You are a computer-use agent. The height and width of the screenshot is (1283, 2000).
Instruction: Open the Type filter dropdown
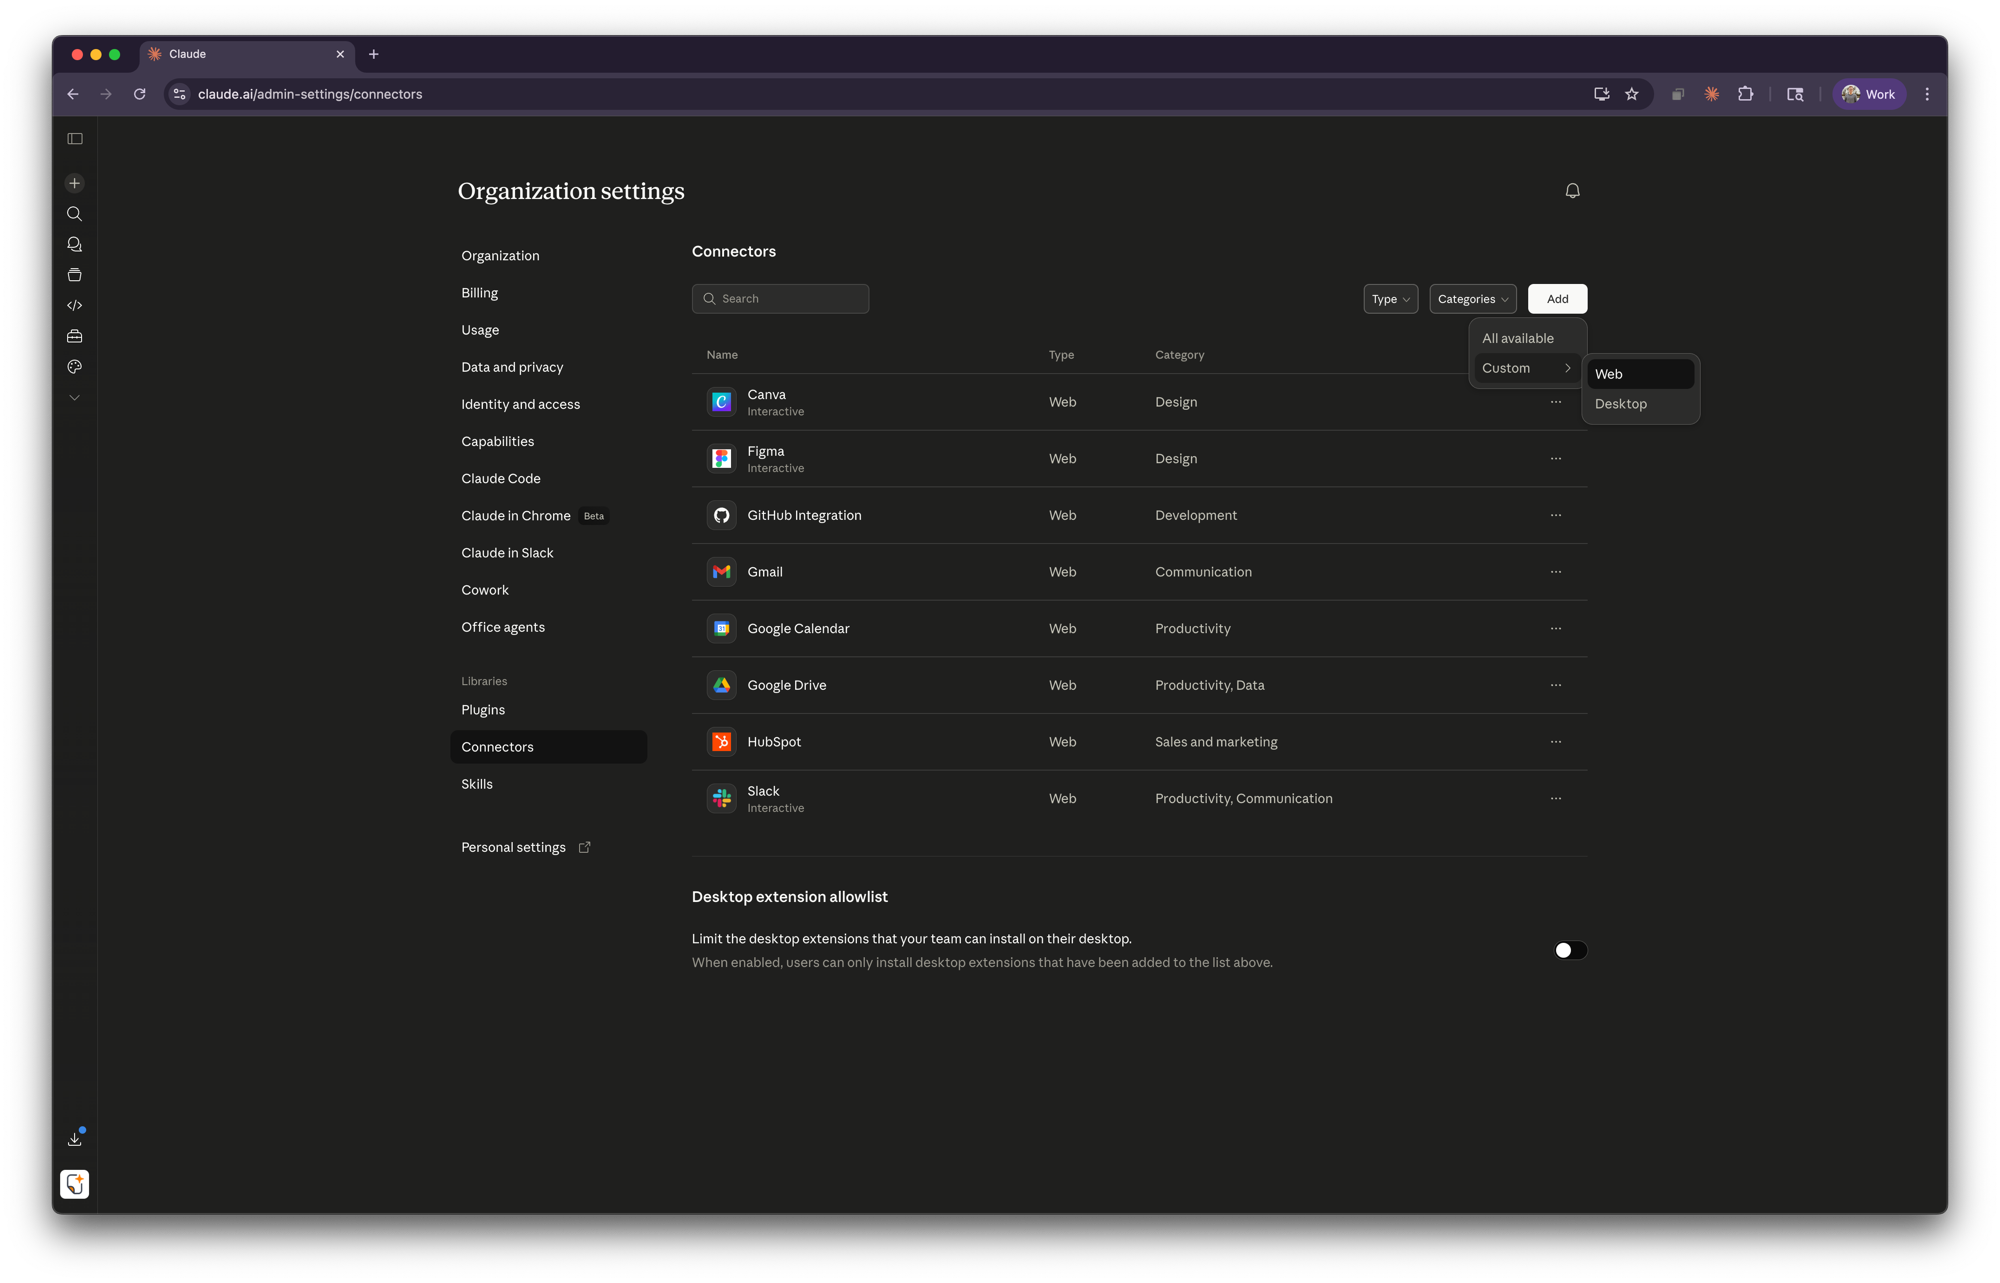click(1390, 298)
